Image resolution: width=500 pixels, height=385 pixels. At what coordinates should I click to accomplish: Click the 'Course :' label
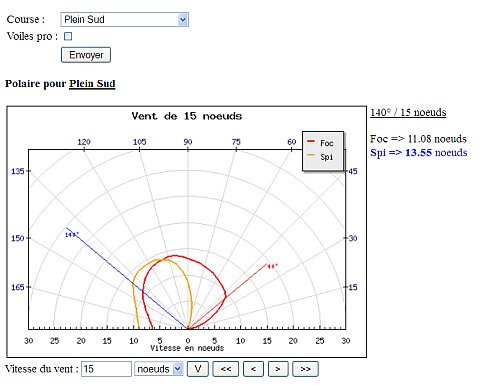(26, 19)
